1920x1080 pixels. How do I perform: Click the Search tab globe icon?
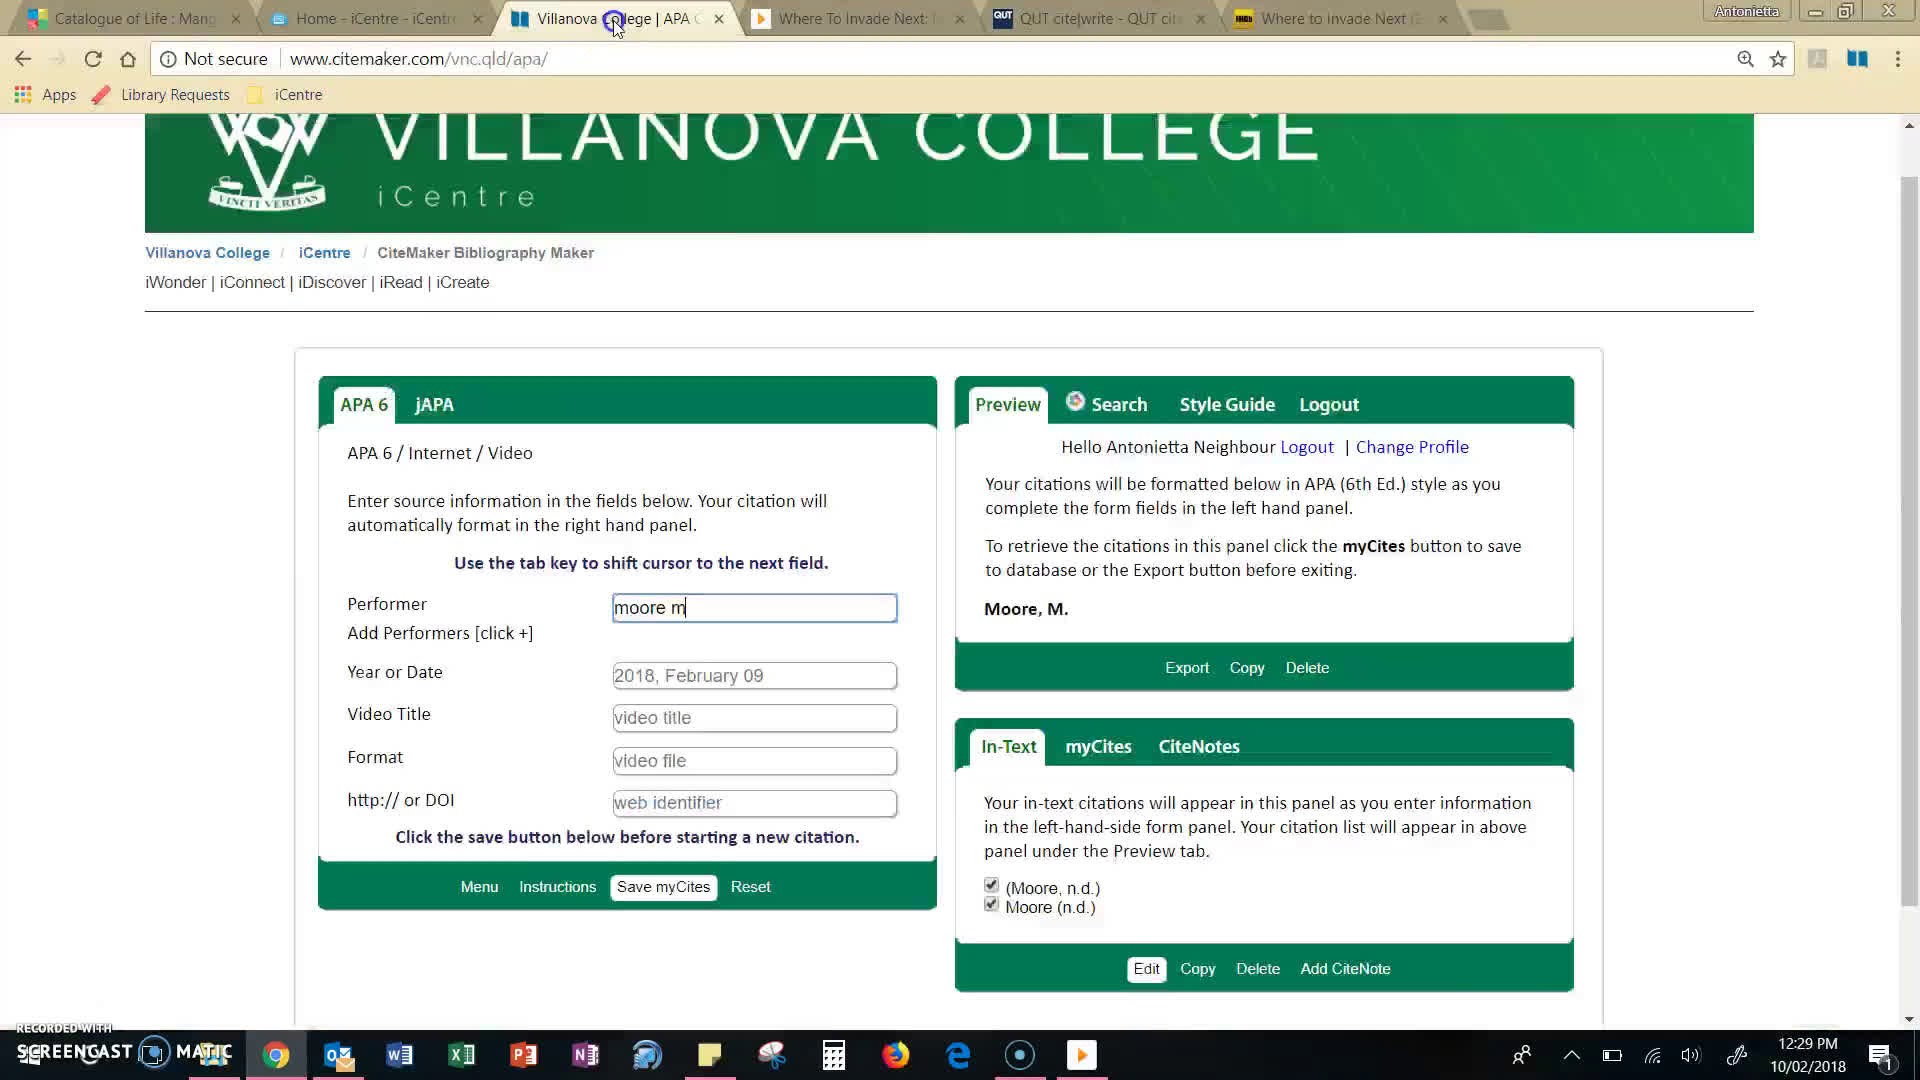tap(1075, 401)
